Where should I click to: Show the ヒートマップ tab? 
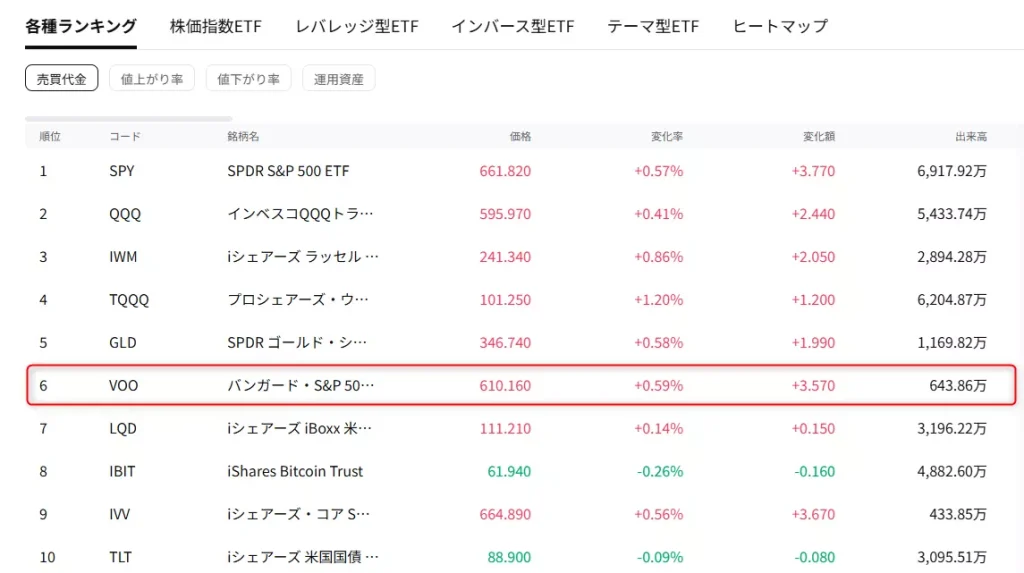780,26
